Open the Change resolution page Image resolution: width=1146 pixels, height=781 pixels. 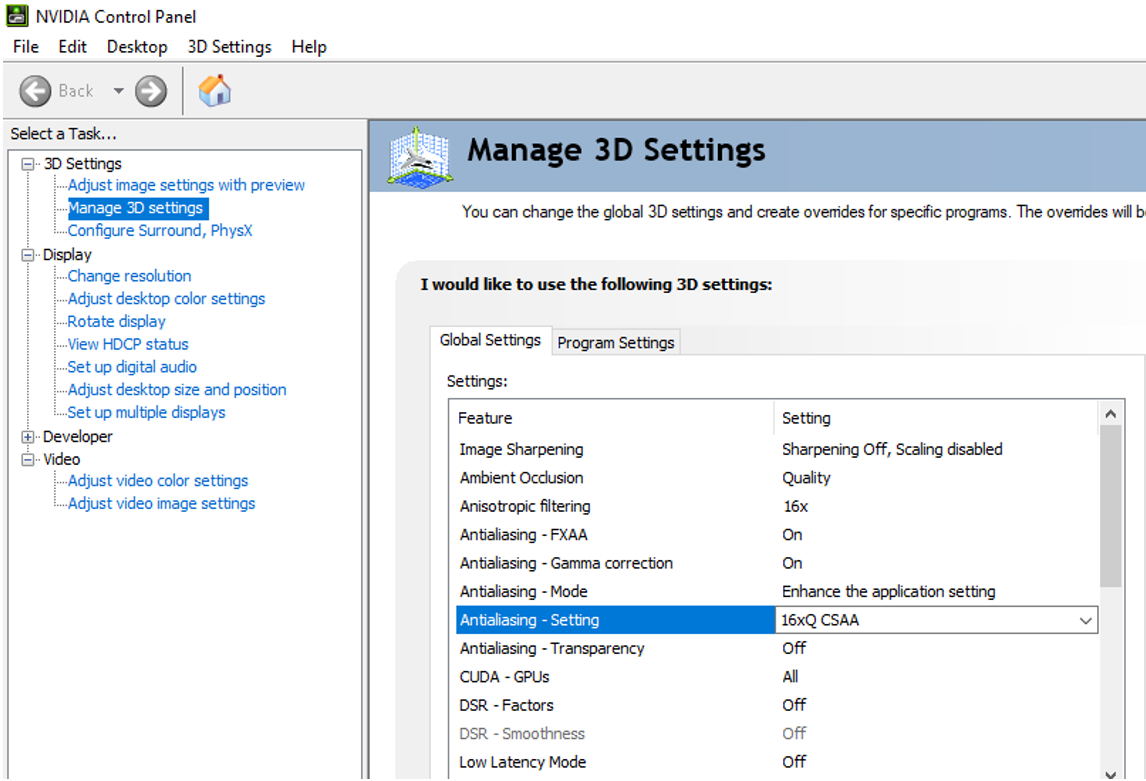pyautogui.click(x=129, y=276)
